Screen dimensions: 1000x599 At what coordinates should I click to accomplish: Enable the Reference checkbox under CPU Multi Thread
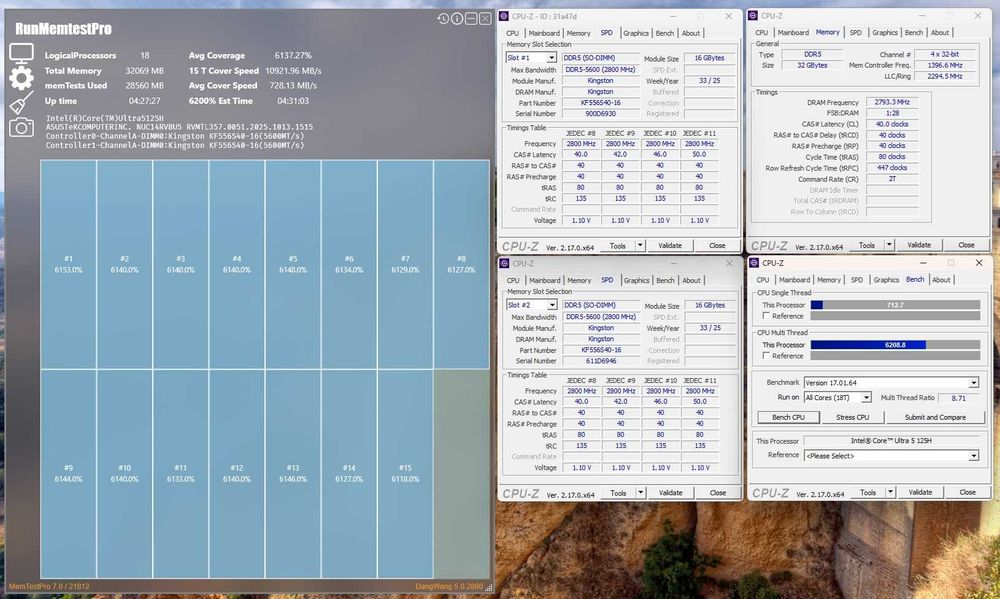[767, 355]
